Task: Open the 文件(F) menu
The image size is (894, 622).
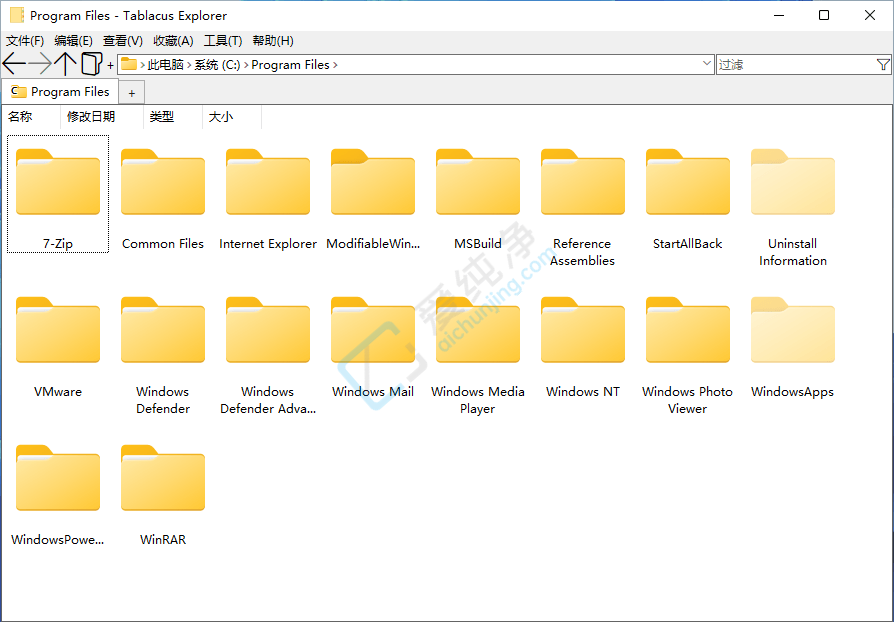Action: tap(25, 41)
